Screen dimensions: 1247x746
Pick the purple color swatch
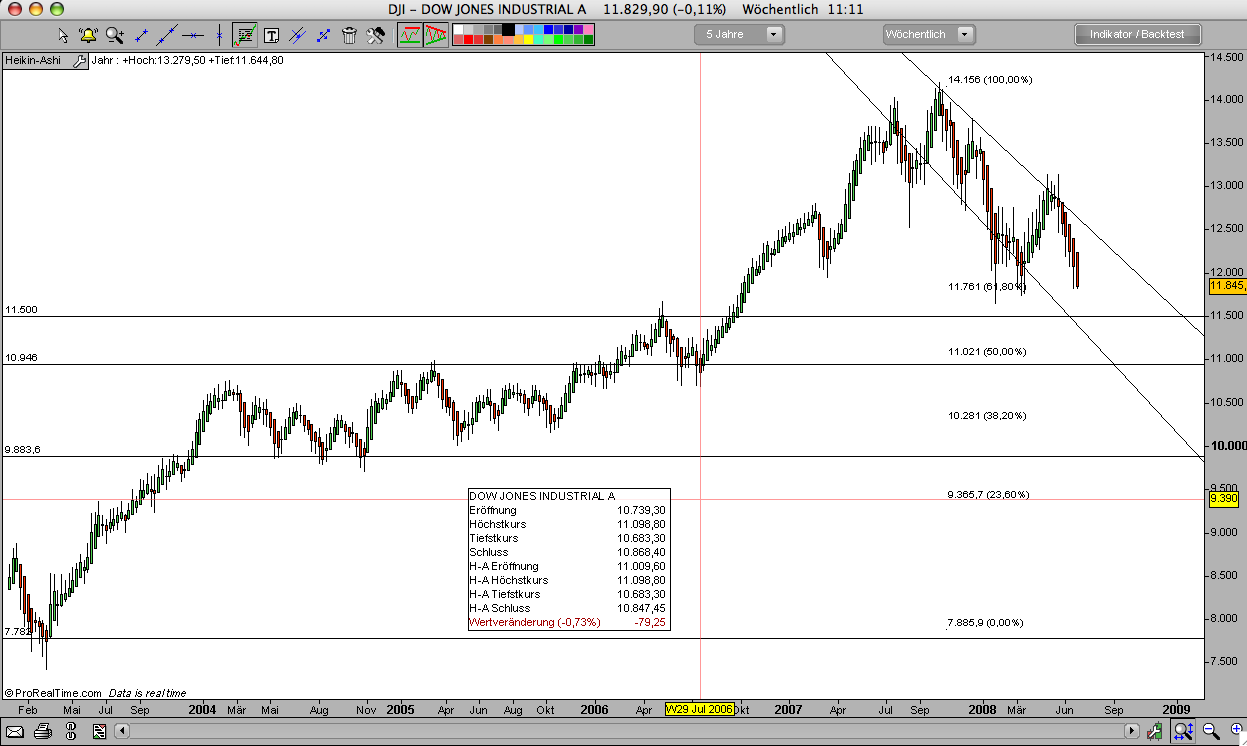pos(578,29)
